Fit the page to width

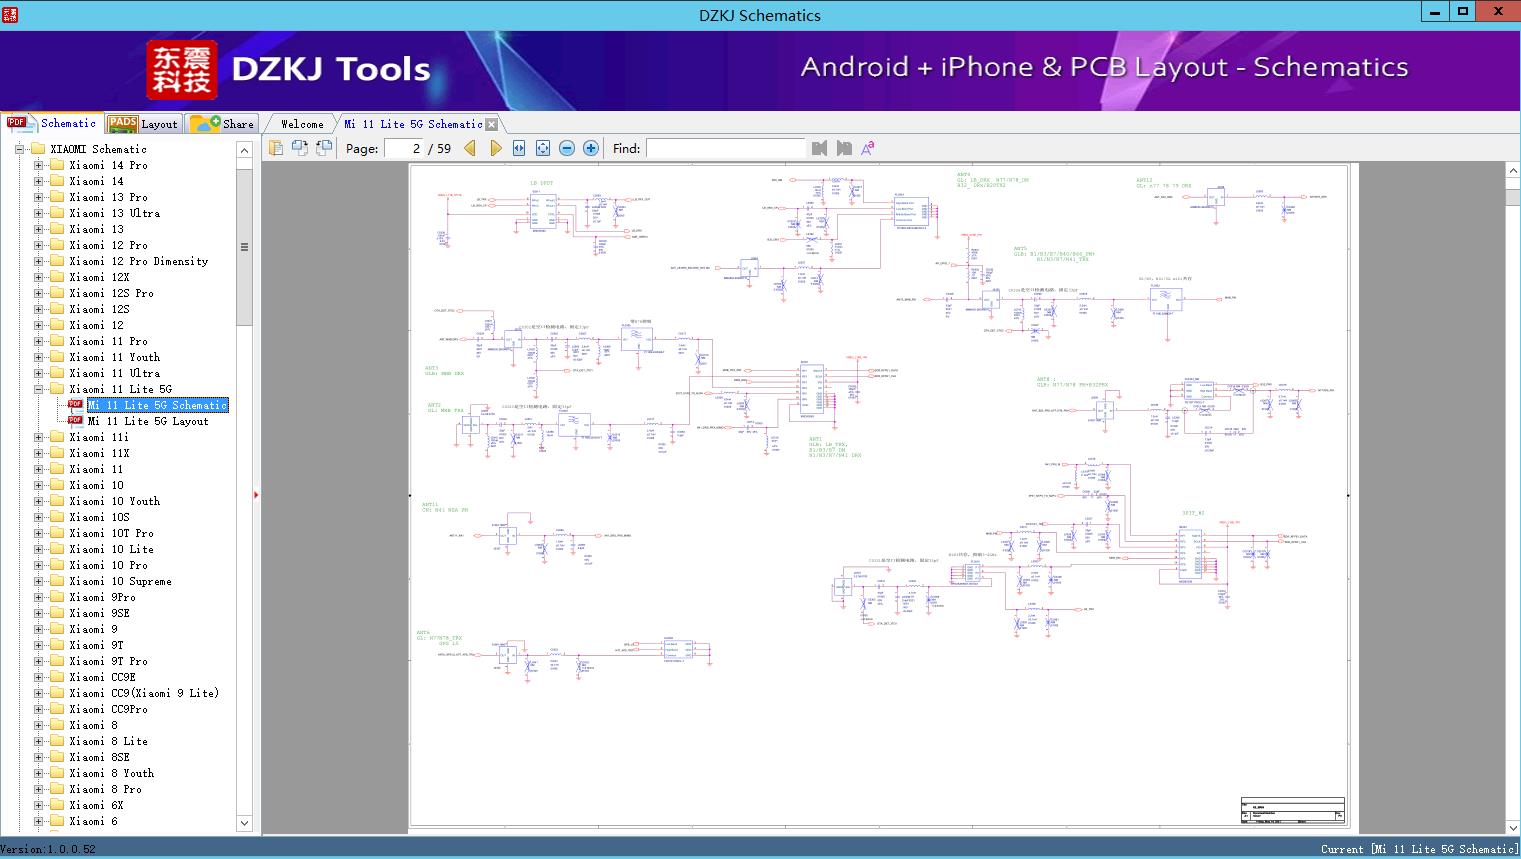click(x=519, y=148)
